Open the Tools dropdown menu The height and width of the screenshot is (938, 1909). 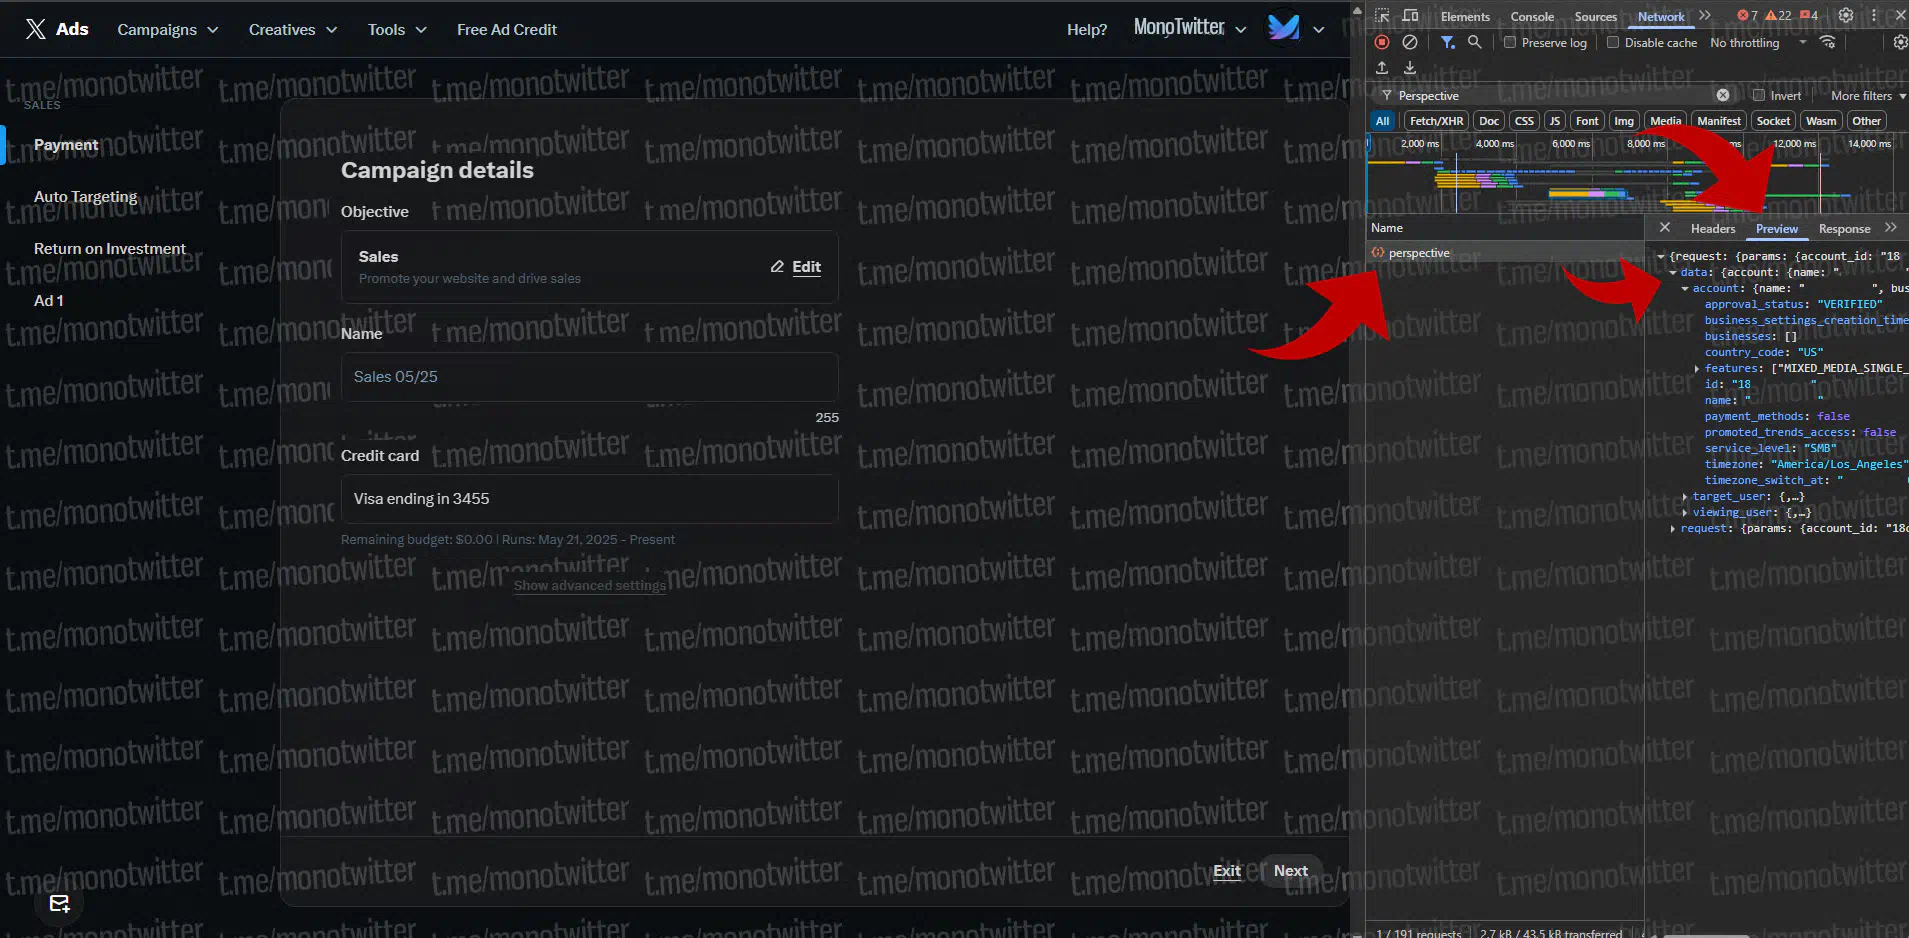pos(396,30)
